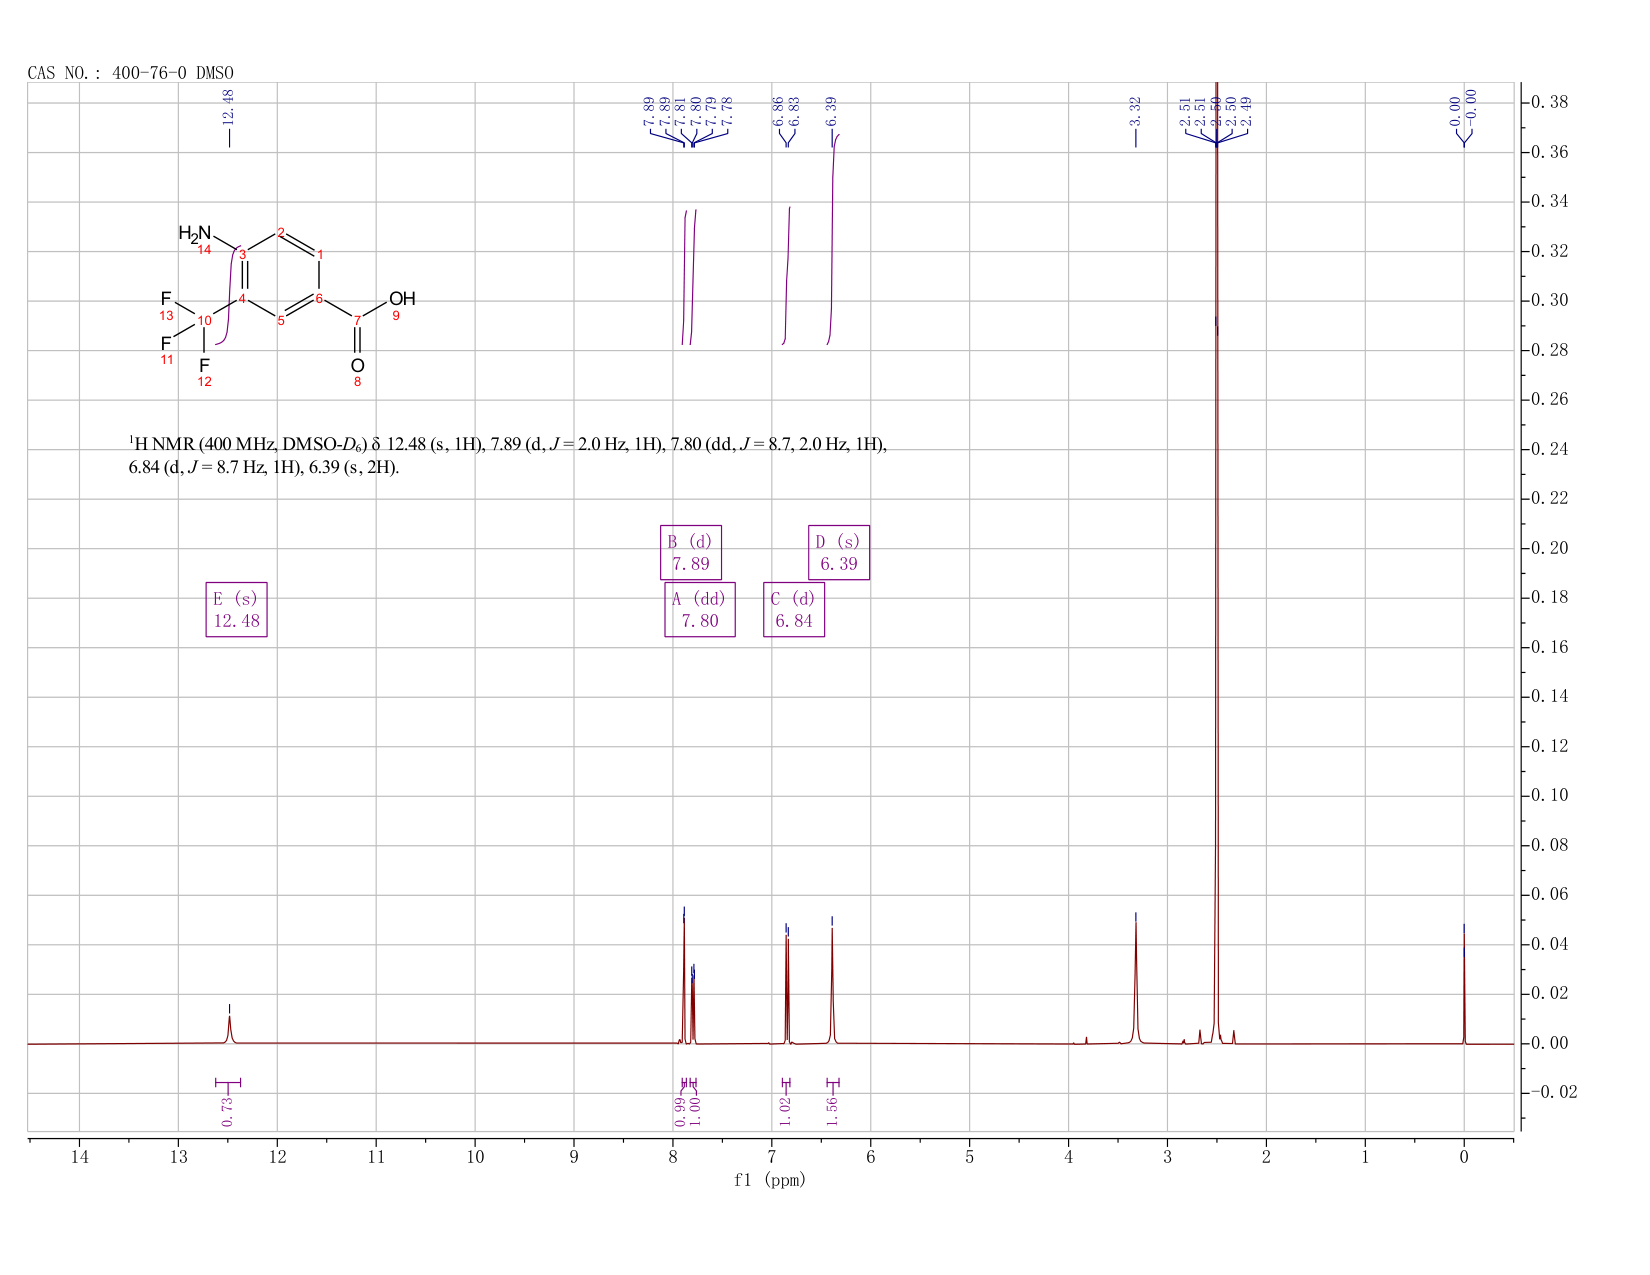Click the 3.32 peak label at top
This screenshot has width=1650, height=1275.
click(x=1135, y=111)
